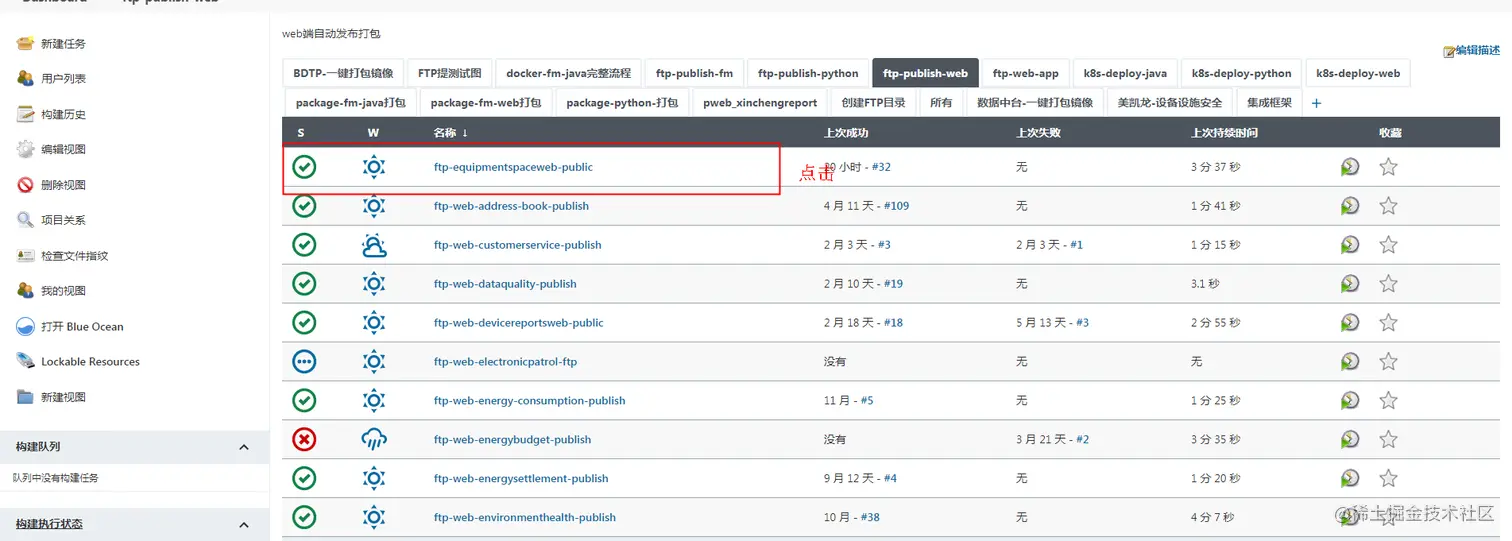The width and height of the screenshot is (1512, 541).
Task: Sort table by 名称 column header
Action: click(x=451, y=132)
